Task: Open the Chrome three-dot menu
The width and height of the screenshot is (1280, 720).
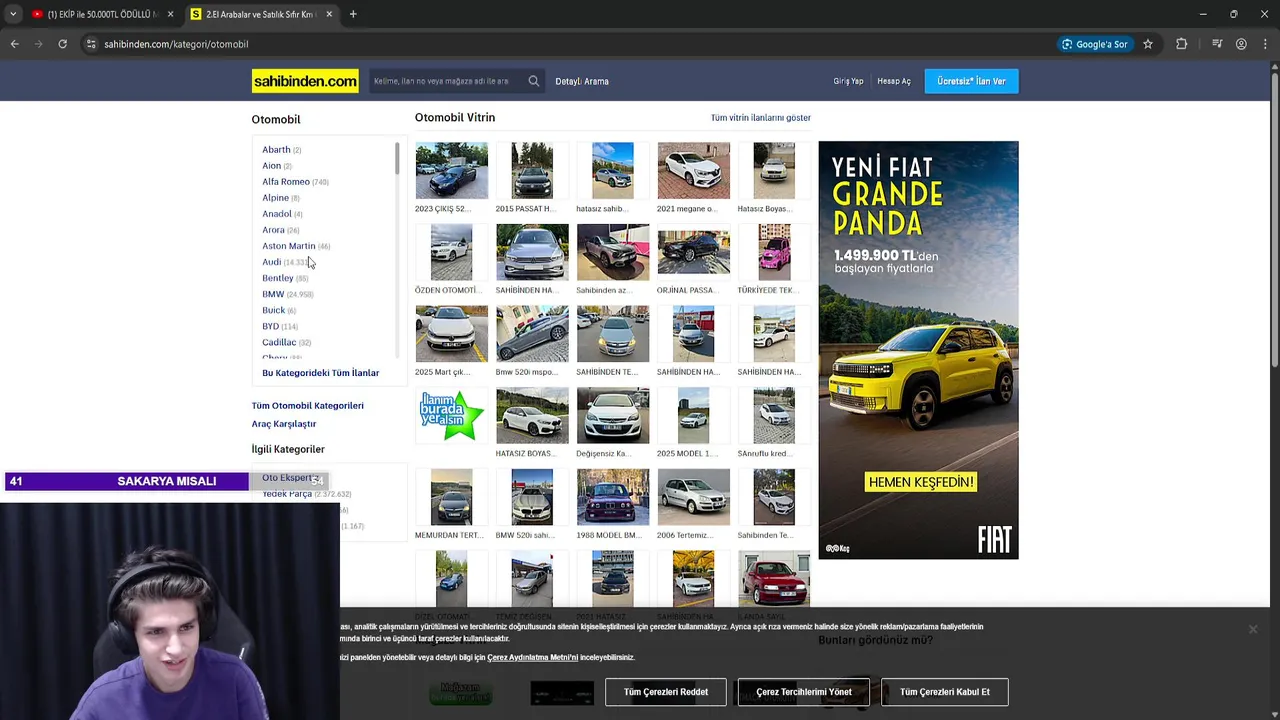Action: pyautogui.click(x=1264, y=44)
